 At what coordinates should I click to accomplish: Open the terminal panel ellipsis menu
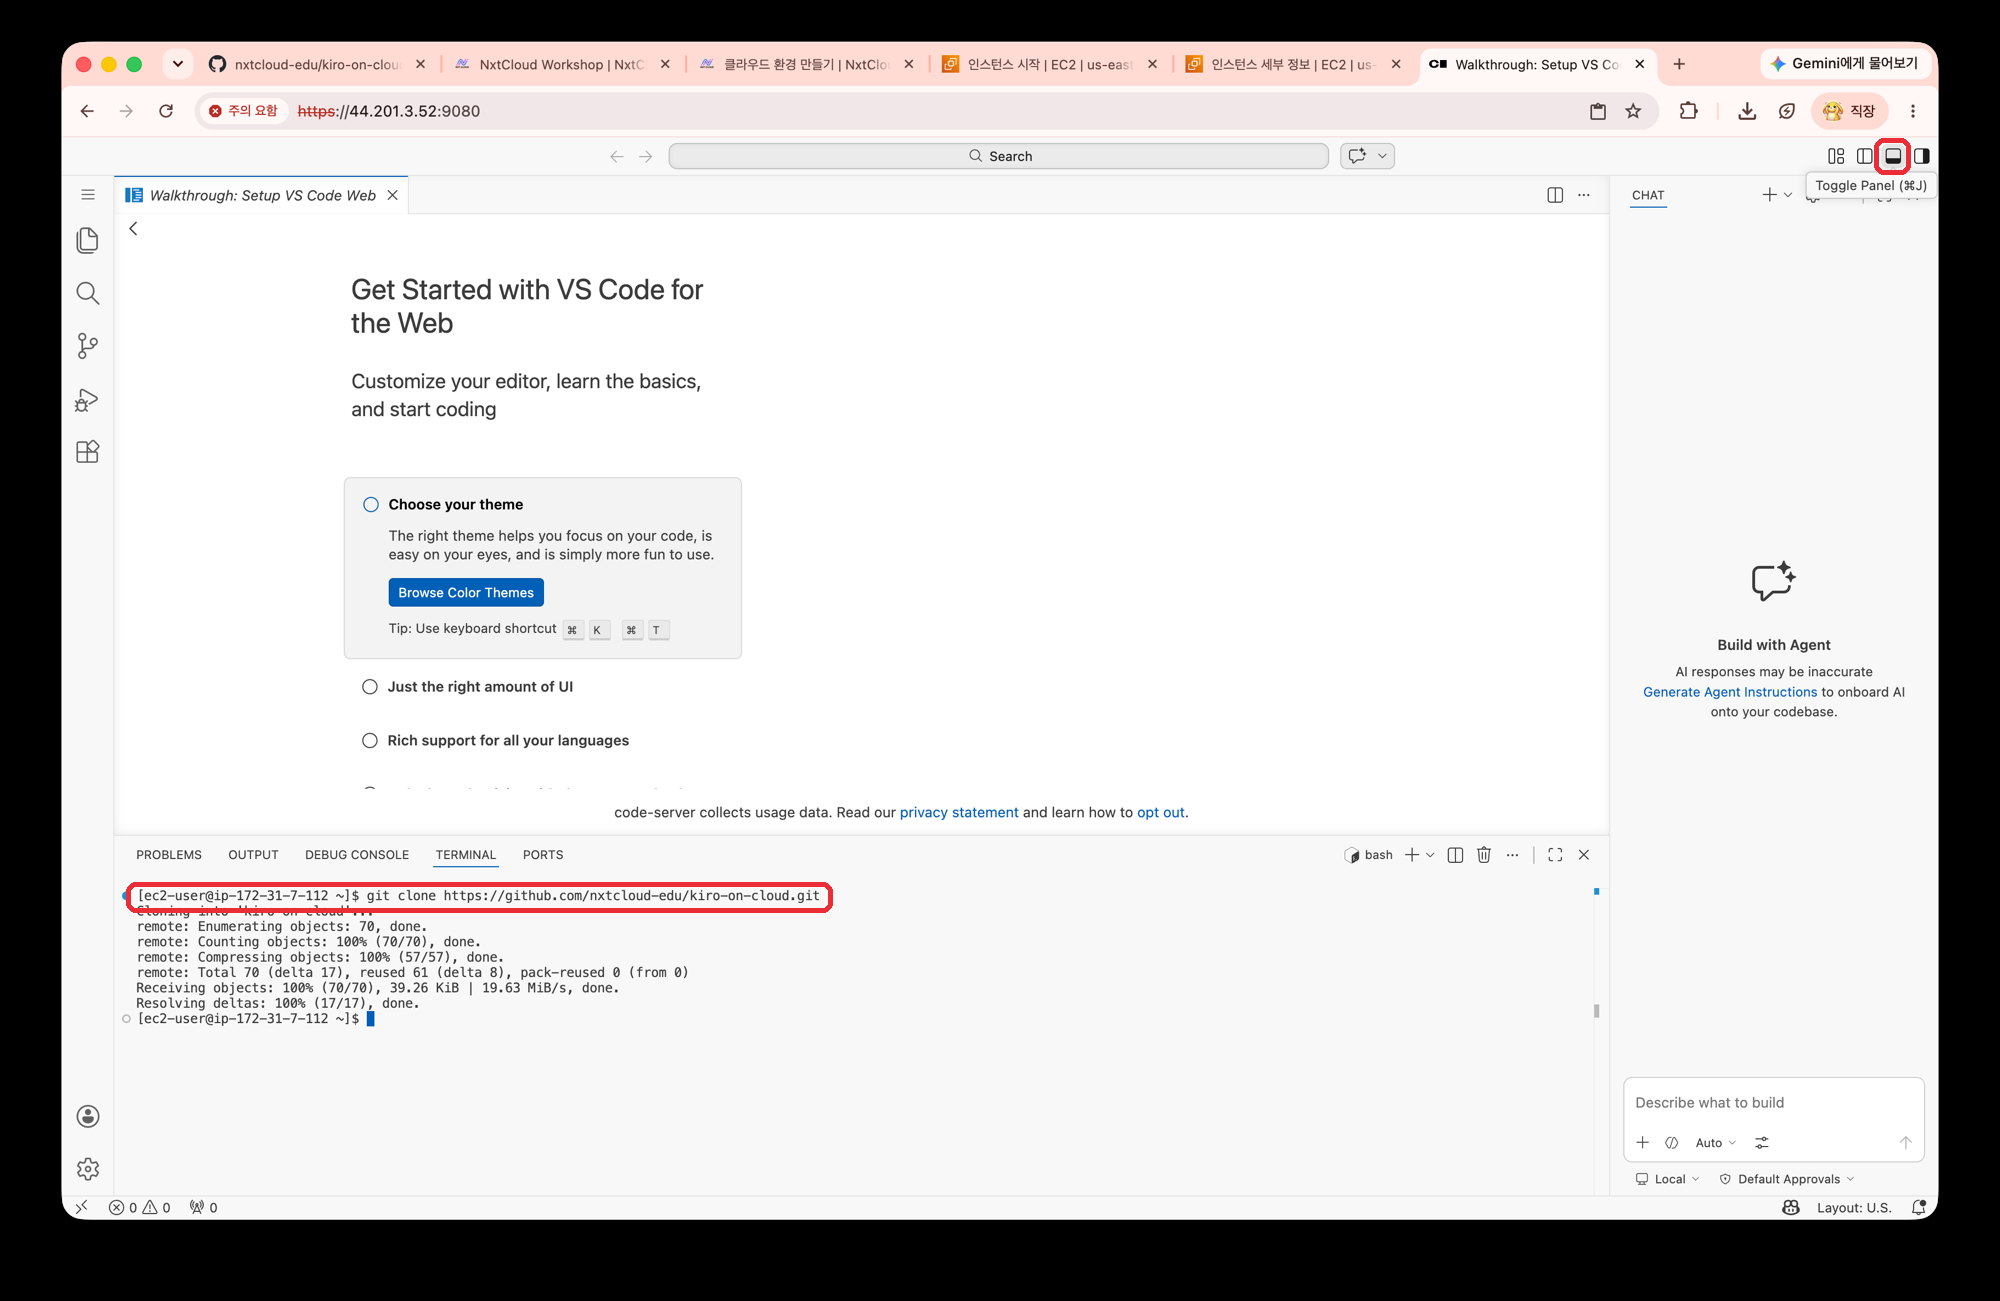[x=1513, y=855]
